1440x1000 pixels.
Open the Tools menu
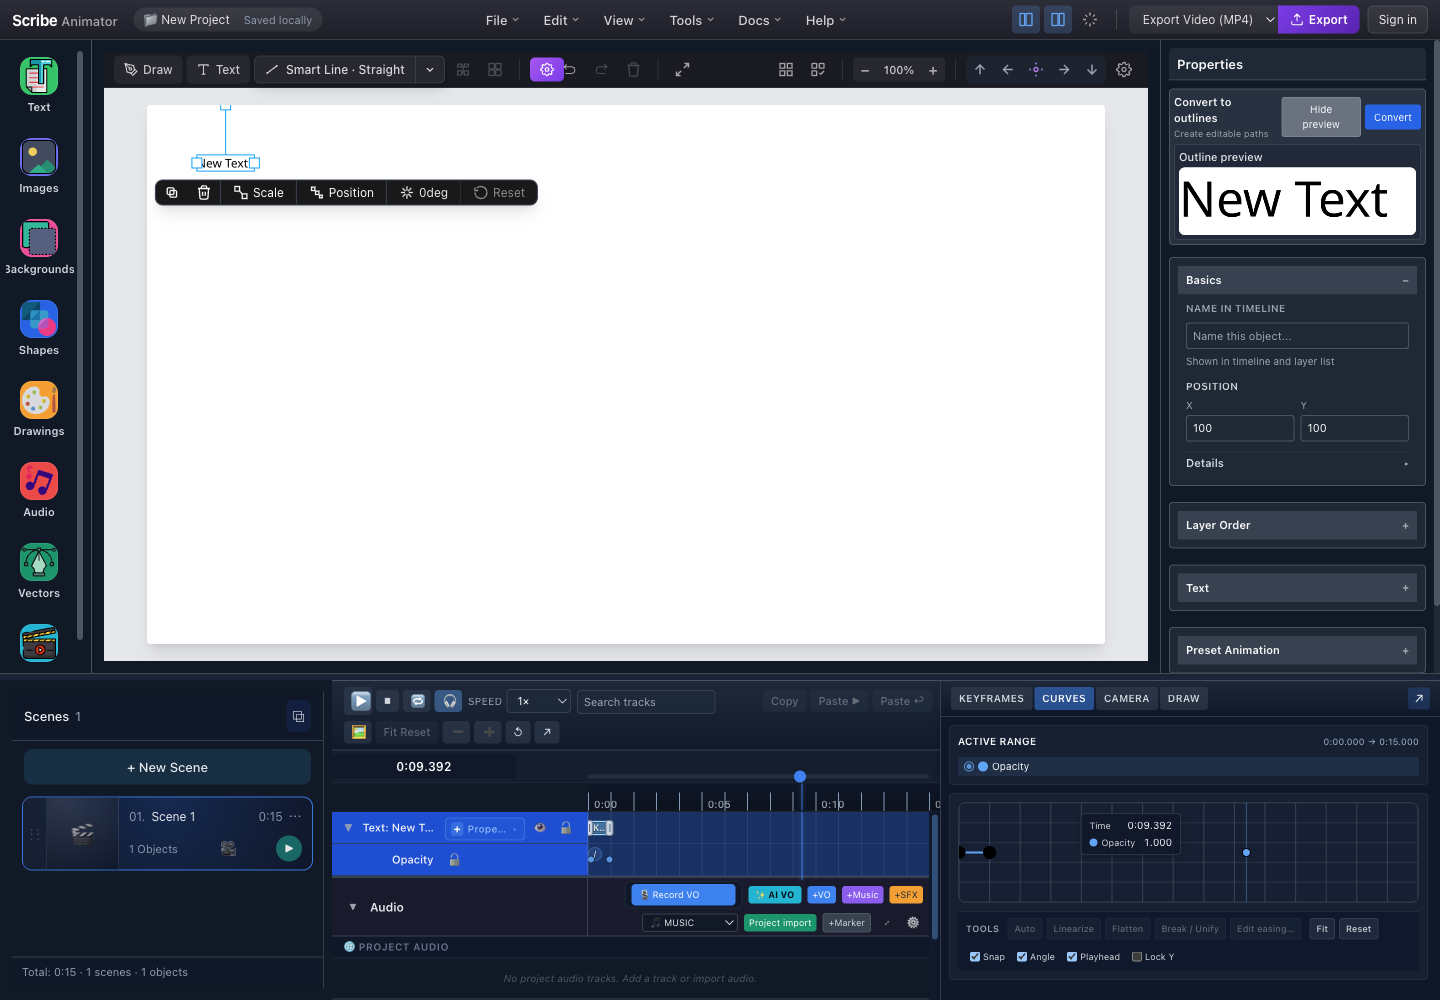[692, 20]
